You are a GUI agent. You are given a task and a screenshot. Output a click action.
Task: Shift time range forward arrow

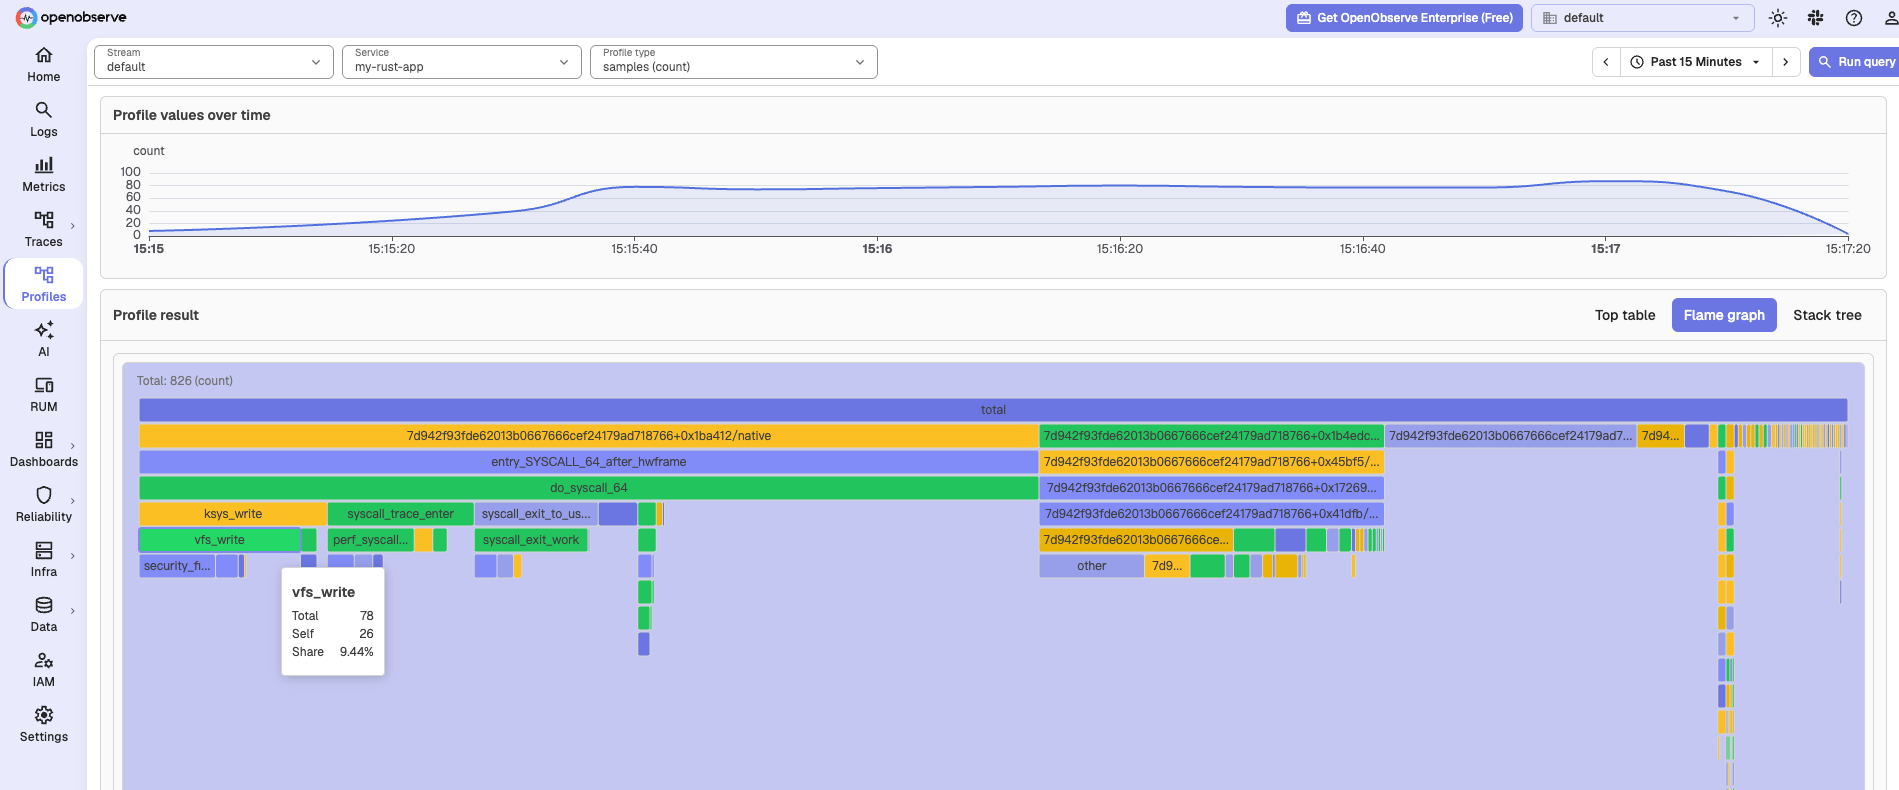[x=1786, y=62]
